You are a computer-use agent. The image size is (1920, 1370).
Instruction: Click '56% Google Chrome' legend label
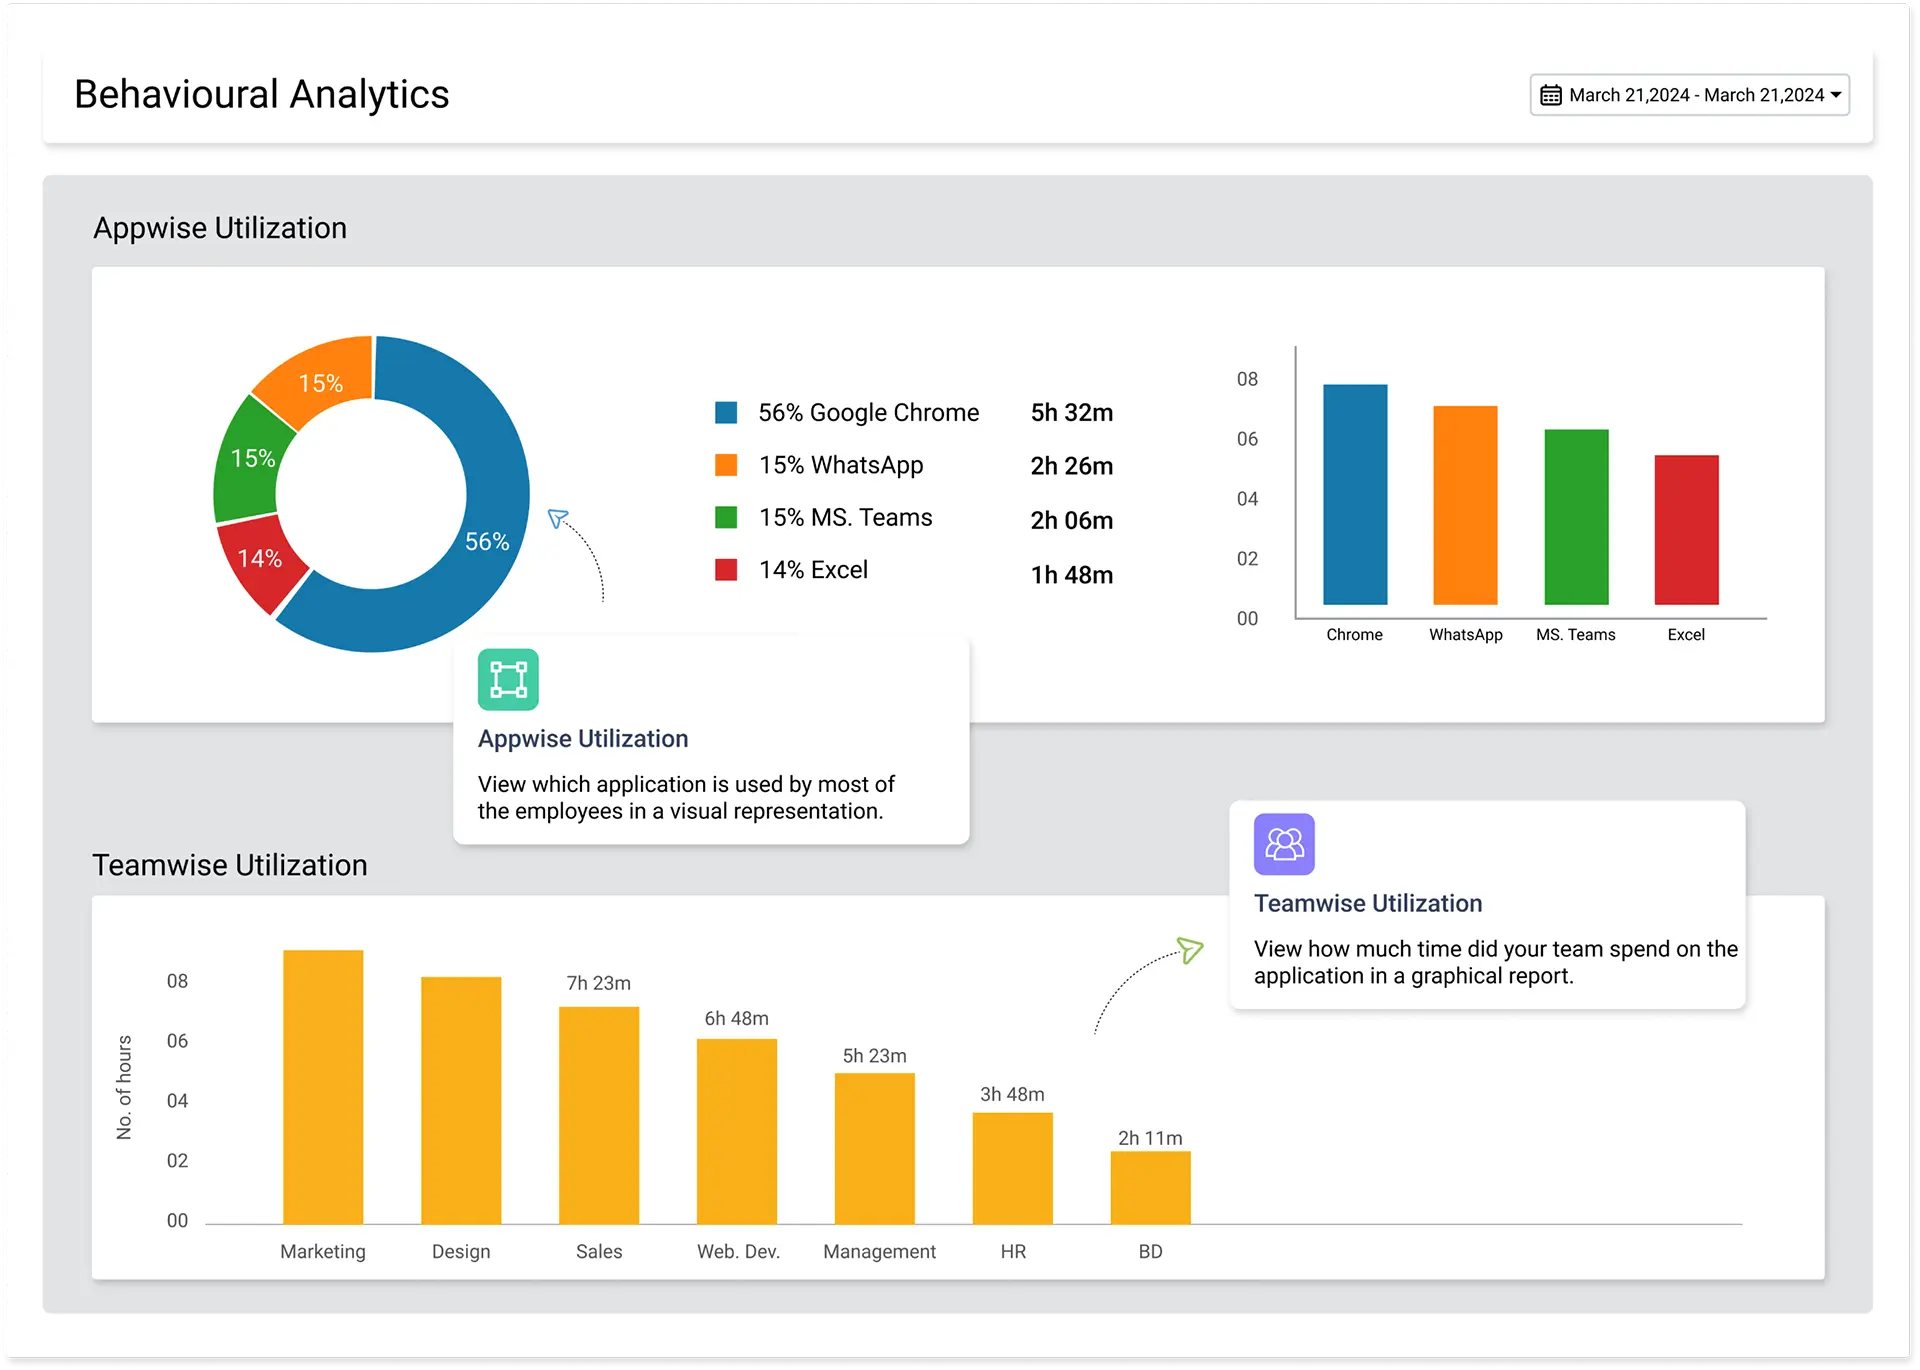point(869,412)
